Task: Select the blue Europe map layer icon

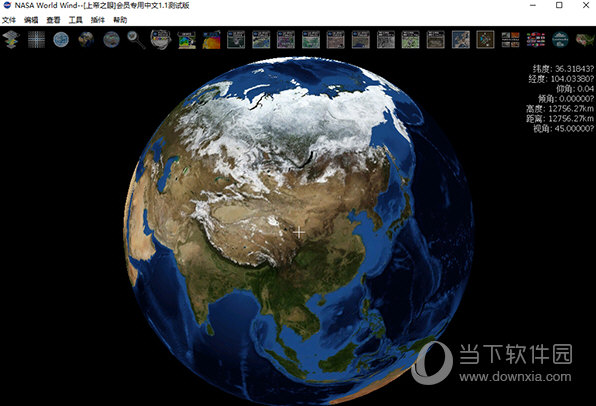Action: [x=461, y=40]
